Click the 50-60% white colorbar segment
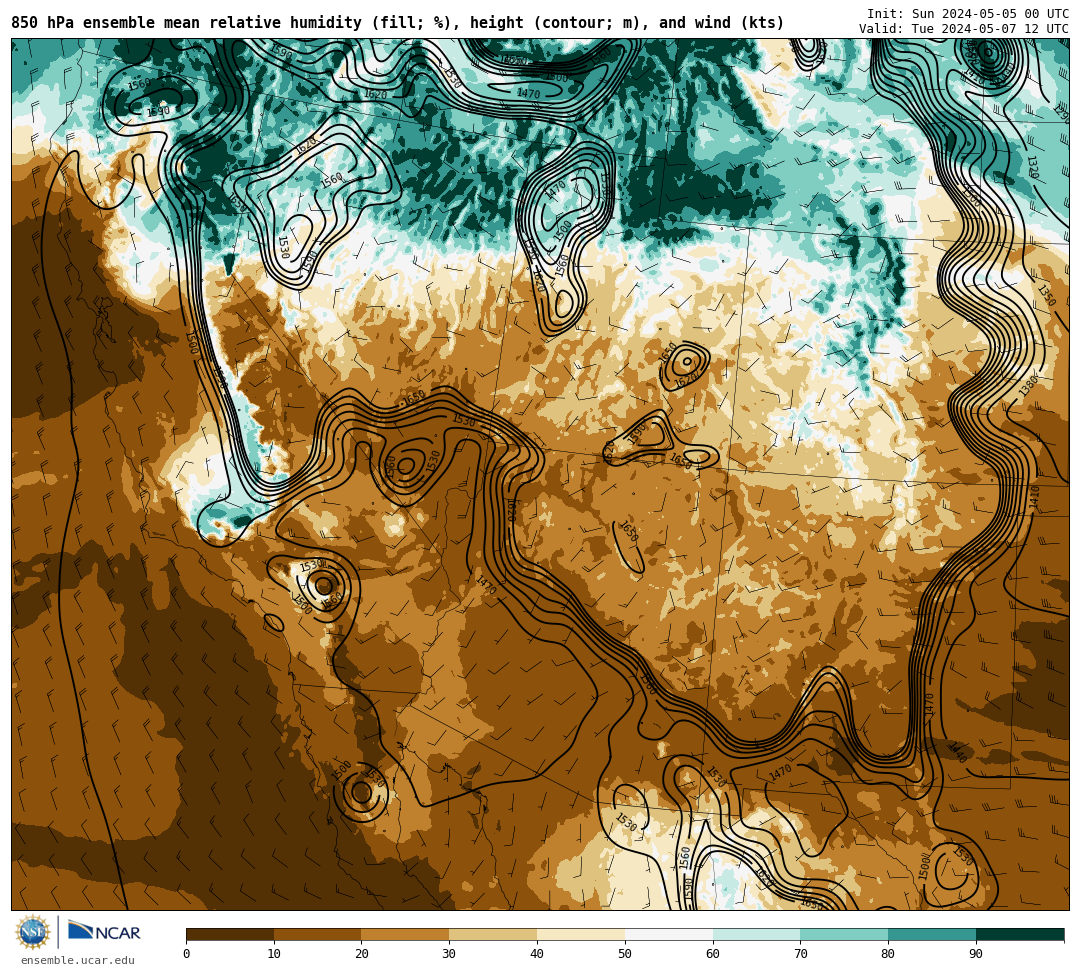The width and height of the screenshot is (1080, 973). pos(669,934)
